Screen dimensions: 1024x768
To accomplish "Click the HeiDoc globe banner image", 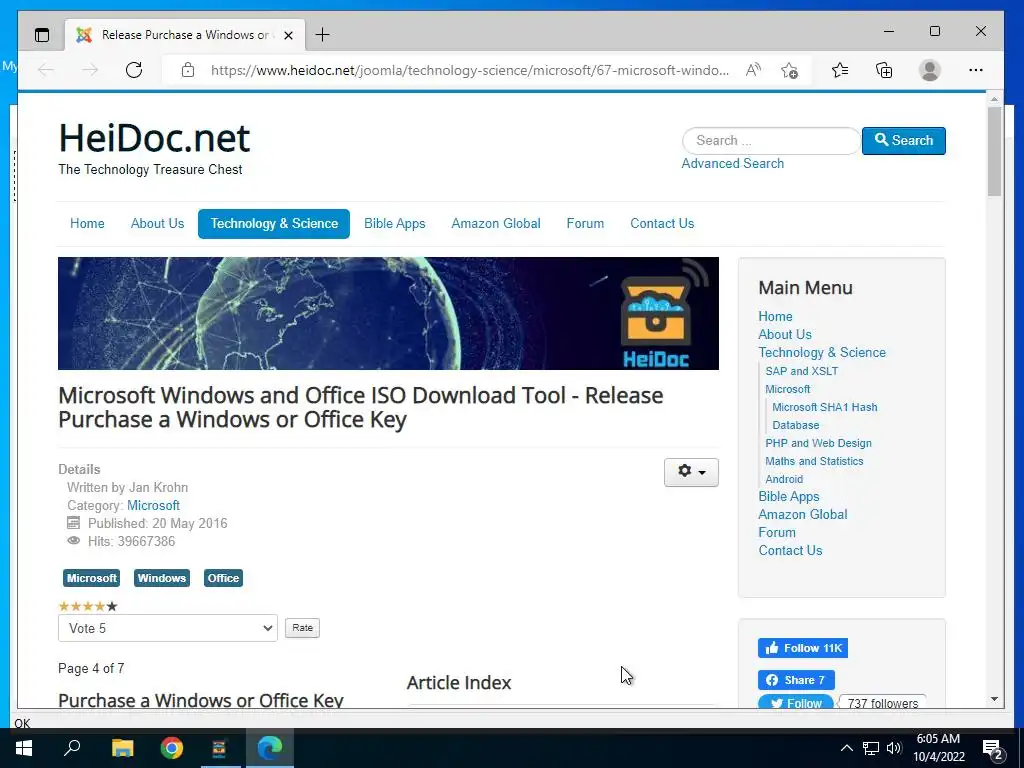I will click(389, 313).
